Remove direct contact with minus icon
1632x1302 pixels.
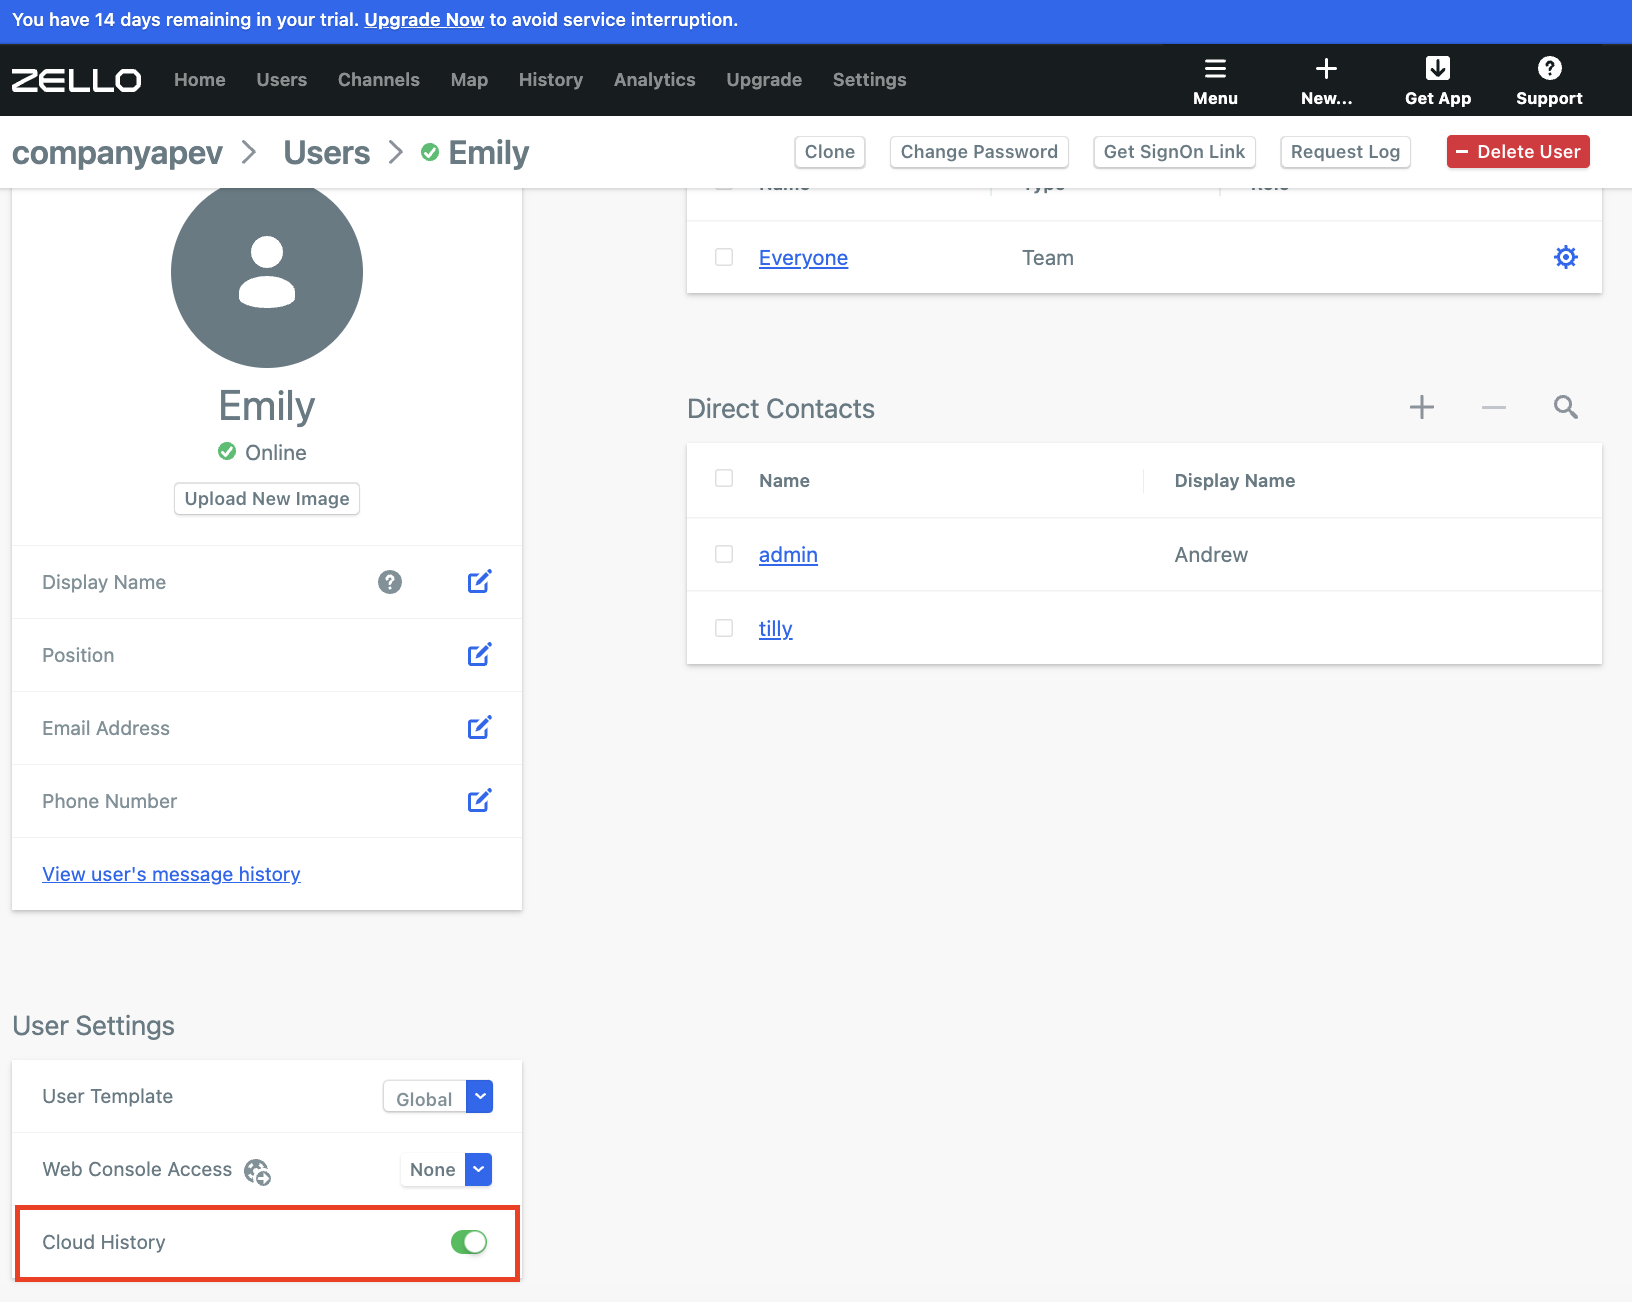(1494, 407)
